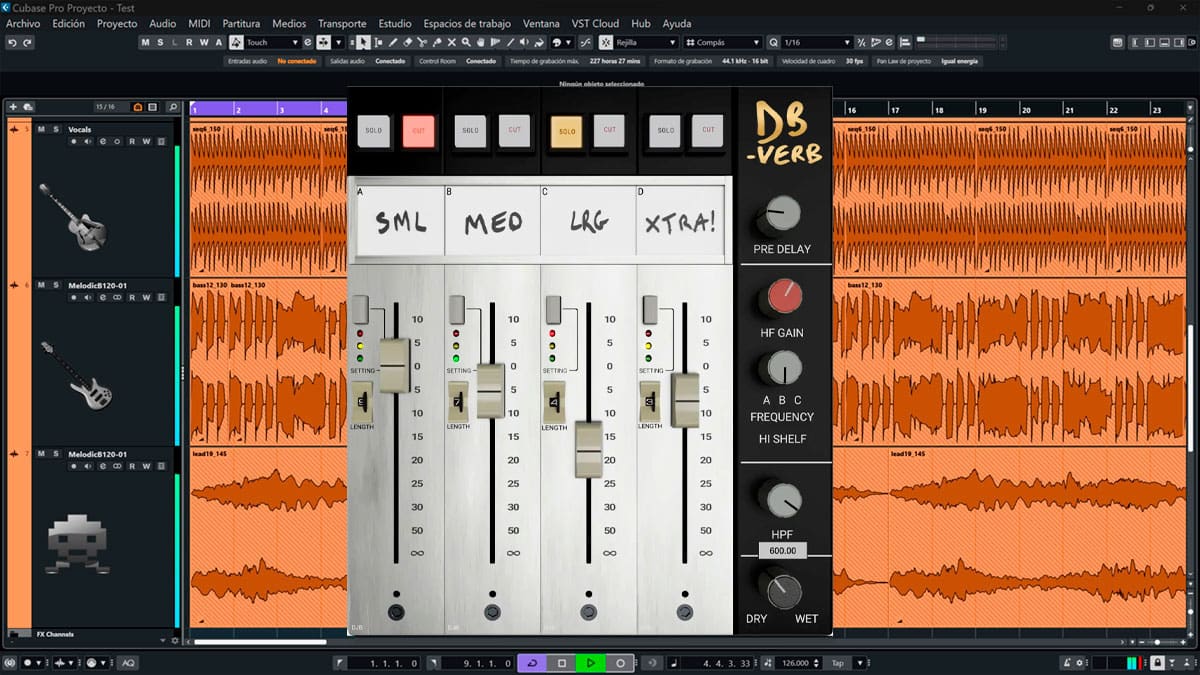The image size is (1200, 675).
Task: Select the Comp hand tool
Action: [x=482, y=43]
